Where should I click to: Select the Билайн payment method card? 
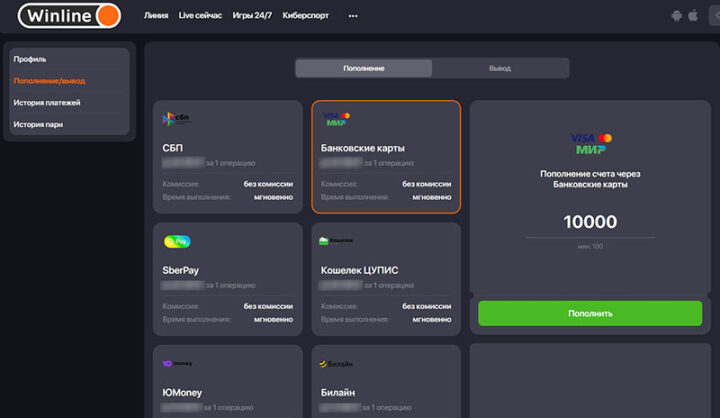386,381
